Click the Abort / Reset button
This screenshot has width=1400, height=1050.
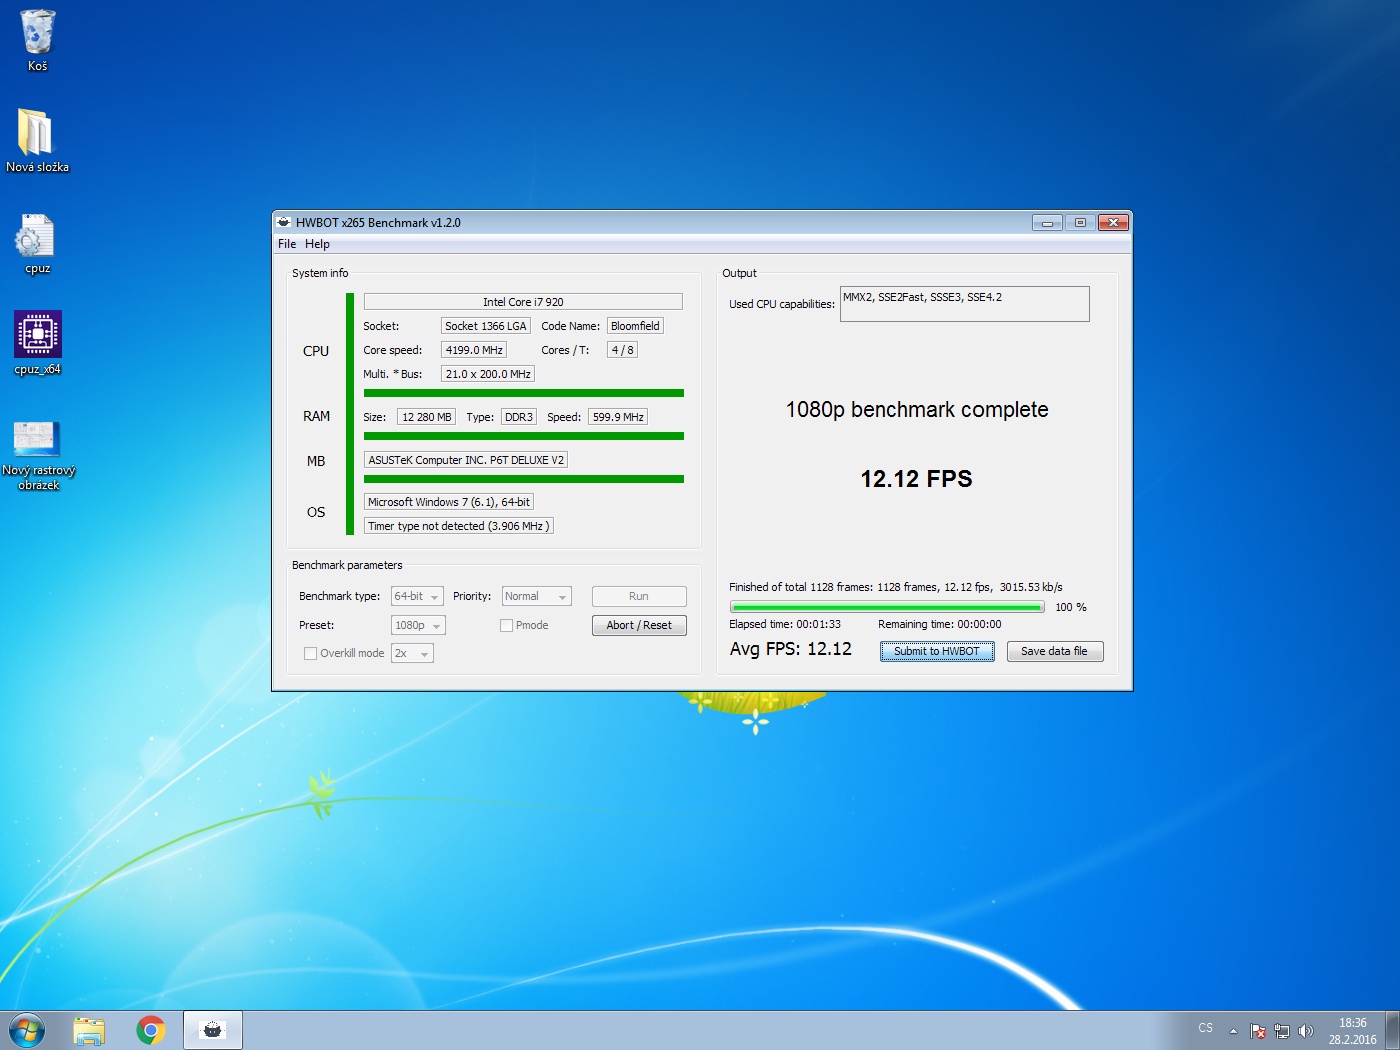click(639, 625)
